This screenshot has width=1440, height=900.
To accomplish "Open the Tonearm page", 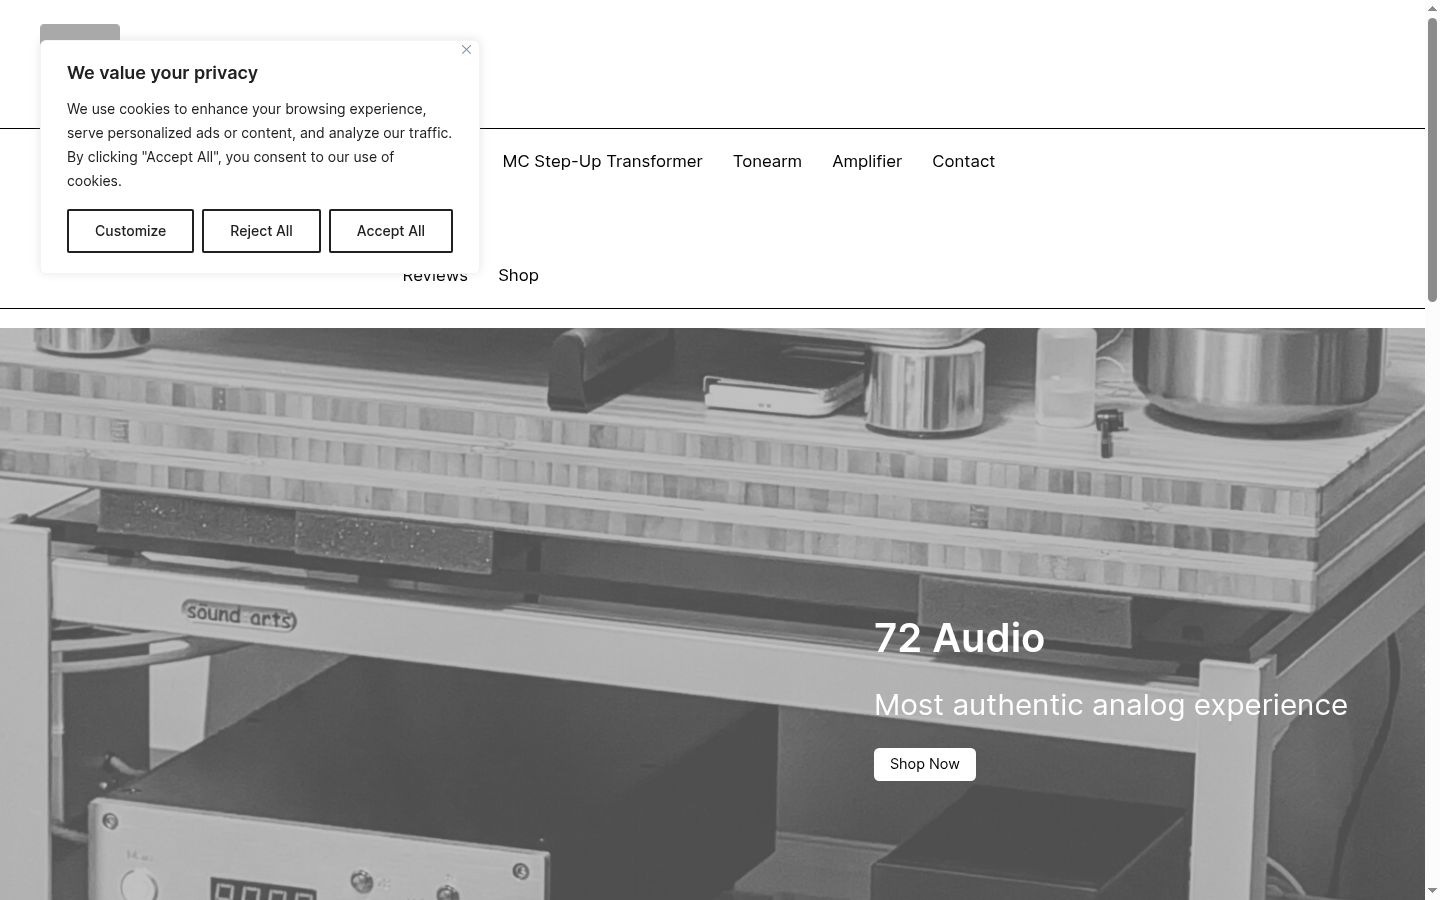I will 767,162.
